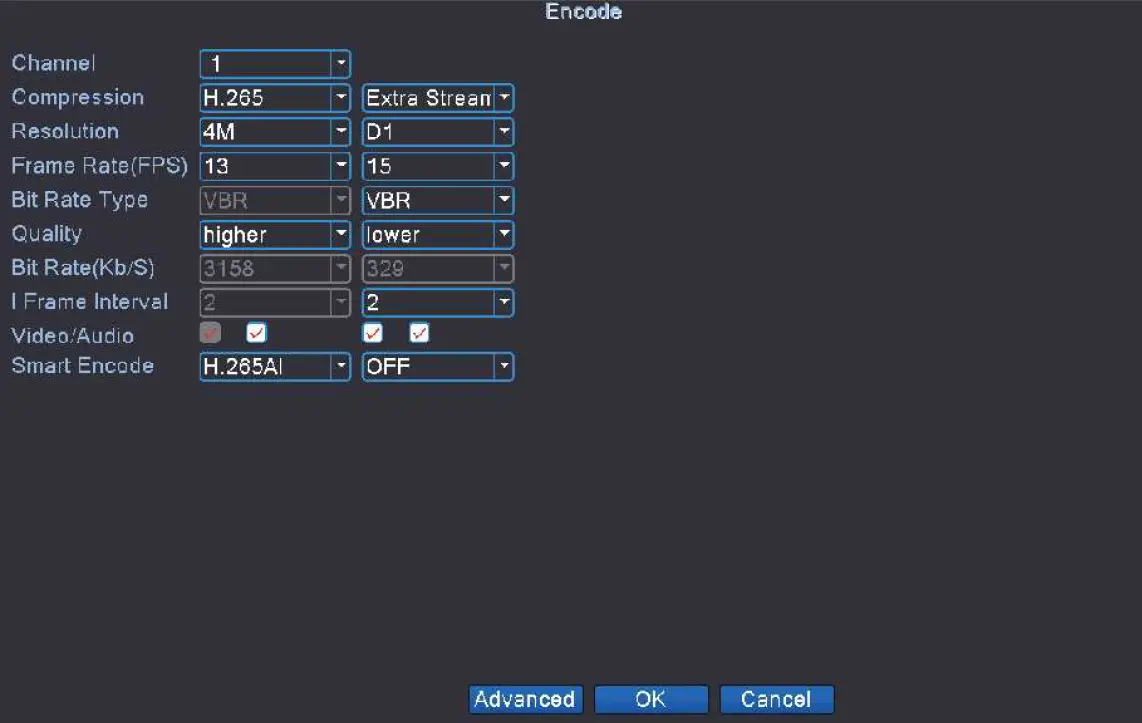Screen dimensions: 1142x723
Task: Click the I Frame Interval label
Action: coord(90,302)
